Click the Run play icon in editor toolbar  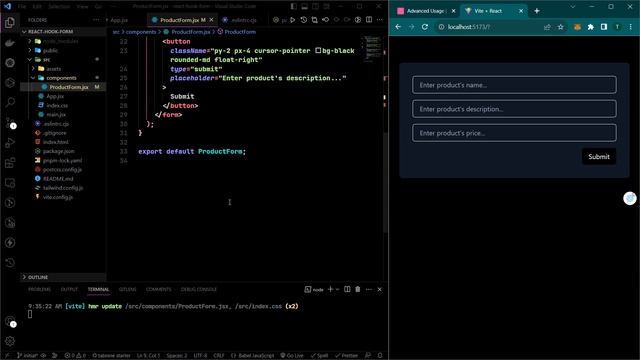(293, 20)
